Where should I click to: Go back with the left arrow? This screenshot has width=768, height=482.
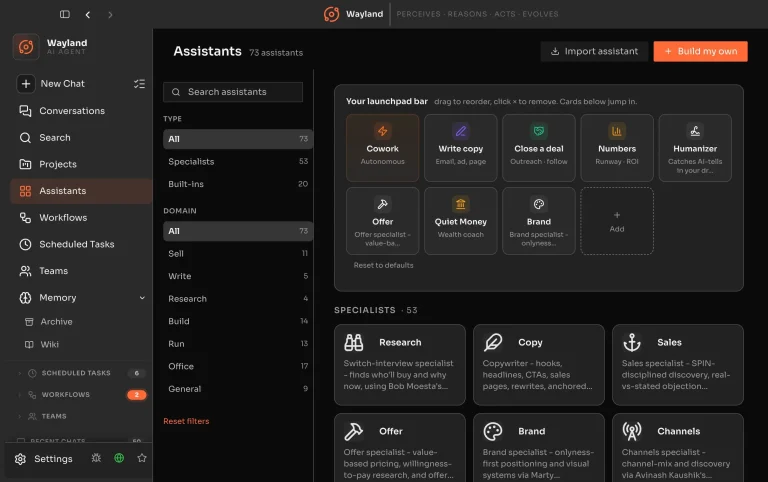pyautogui.click(x=88, y=15)
